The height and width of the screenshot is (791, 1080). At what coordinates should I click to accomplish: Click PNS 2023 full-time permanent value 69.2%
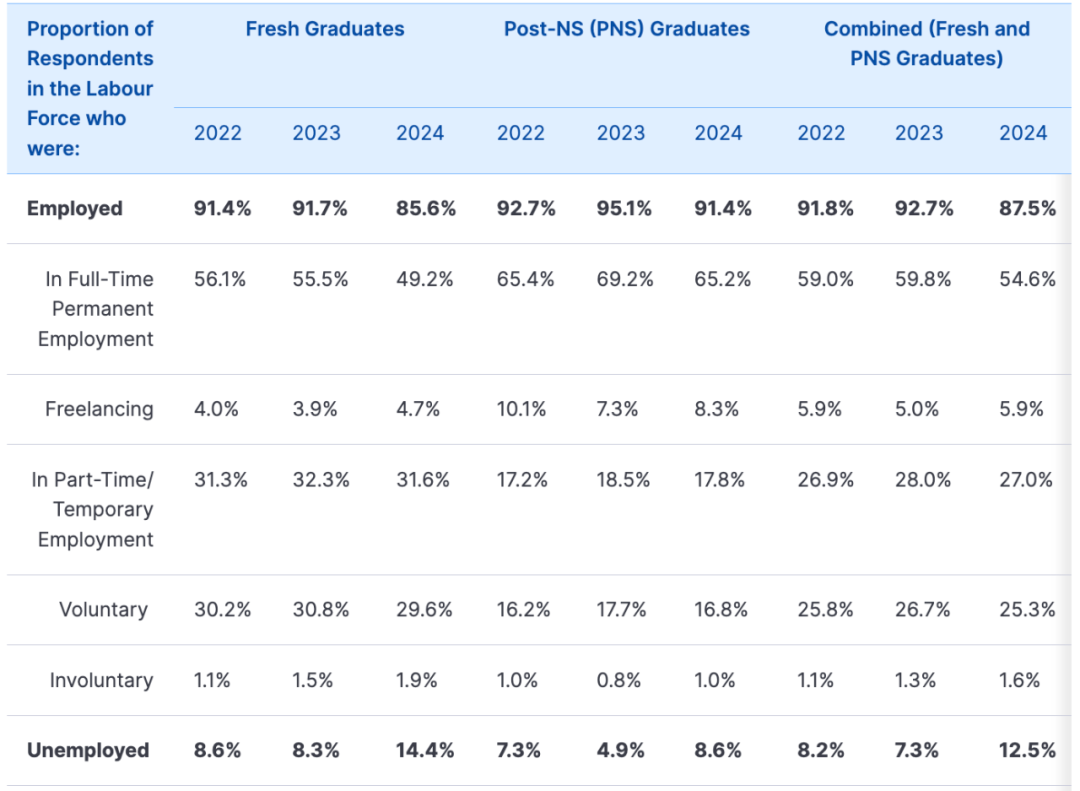[x=625, y=279]
